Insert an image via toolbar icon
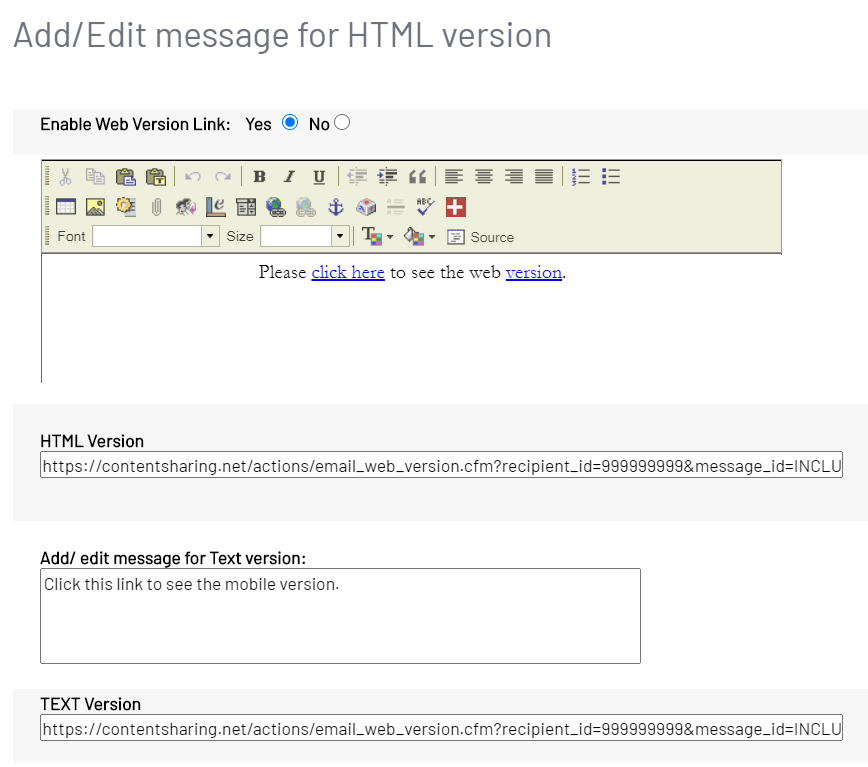 coord(95,207)
